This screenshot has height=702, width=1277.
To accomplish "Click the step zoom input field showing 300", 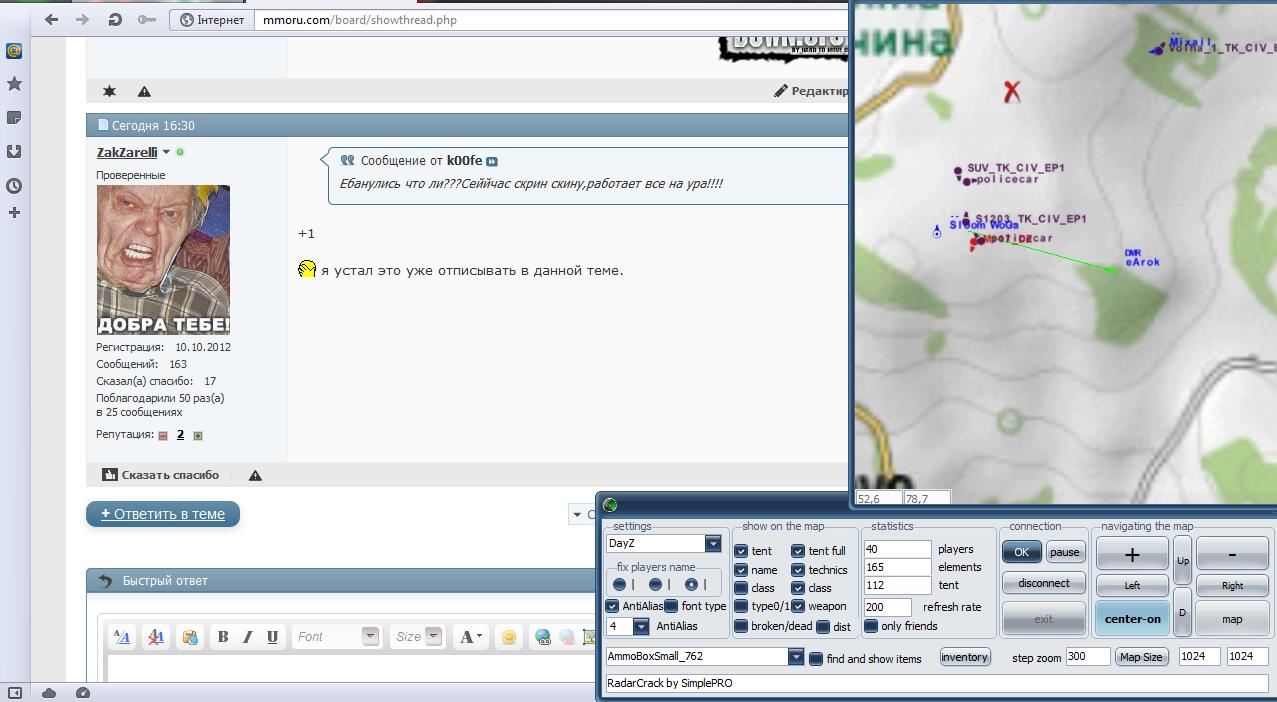I will click(x=1087, y=657).
